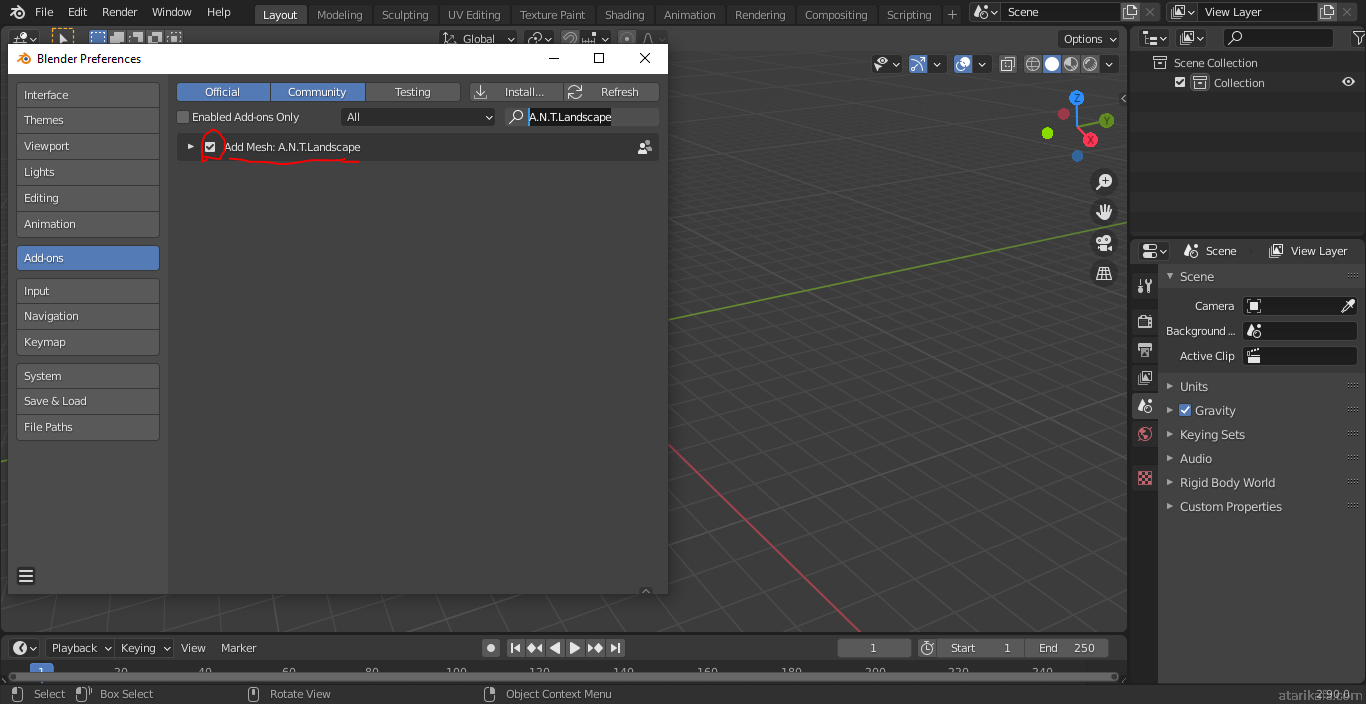Open the add-on category dropdown showing All
This screenshot has height=704, width=1366.
418,117
